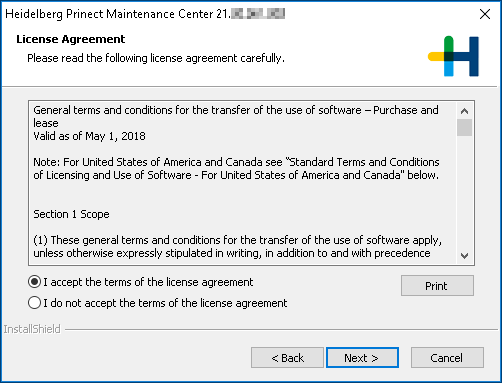
Task: Click the installer title bar text
Action: click(145, 14)
